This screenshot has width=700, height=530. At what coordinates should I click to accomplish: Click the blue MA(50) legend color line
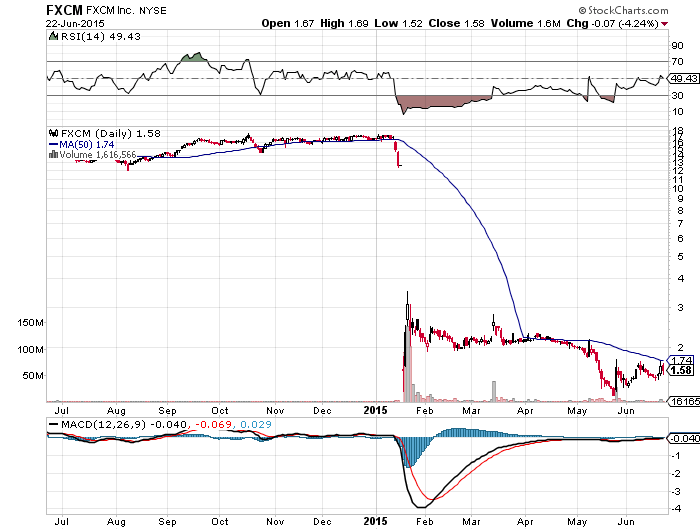click(x=54, y=144)
